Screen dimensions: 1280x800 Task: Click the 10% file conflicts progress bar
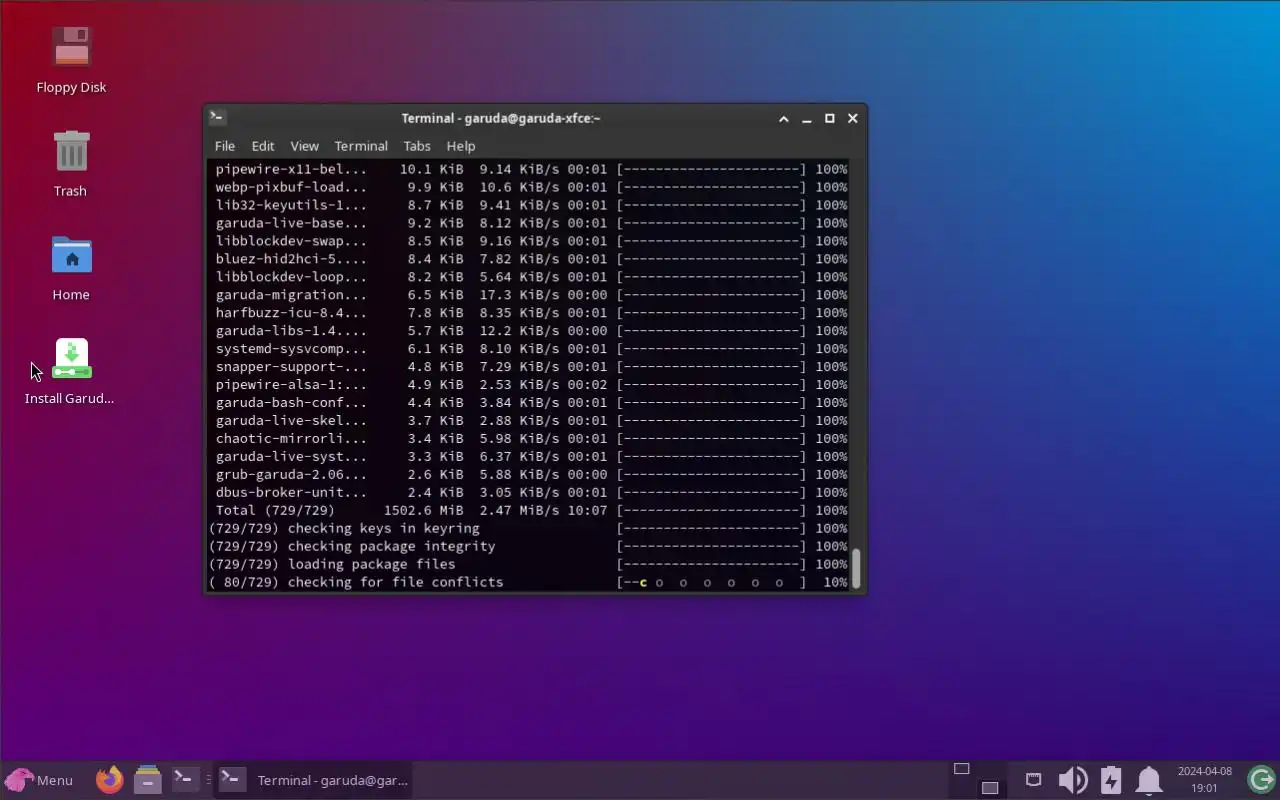(x=711, y=583)
